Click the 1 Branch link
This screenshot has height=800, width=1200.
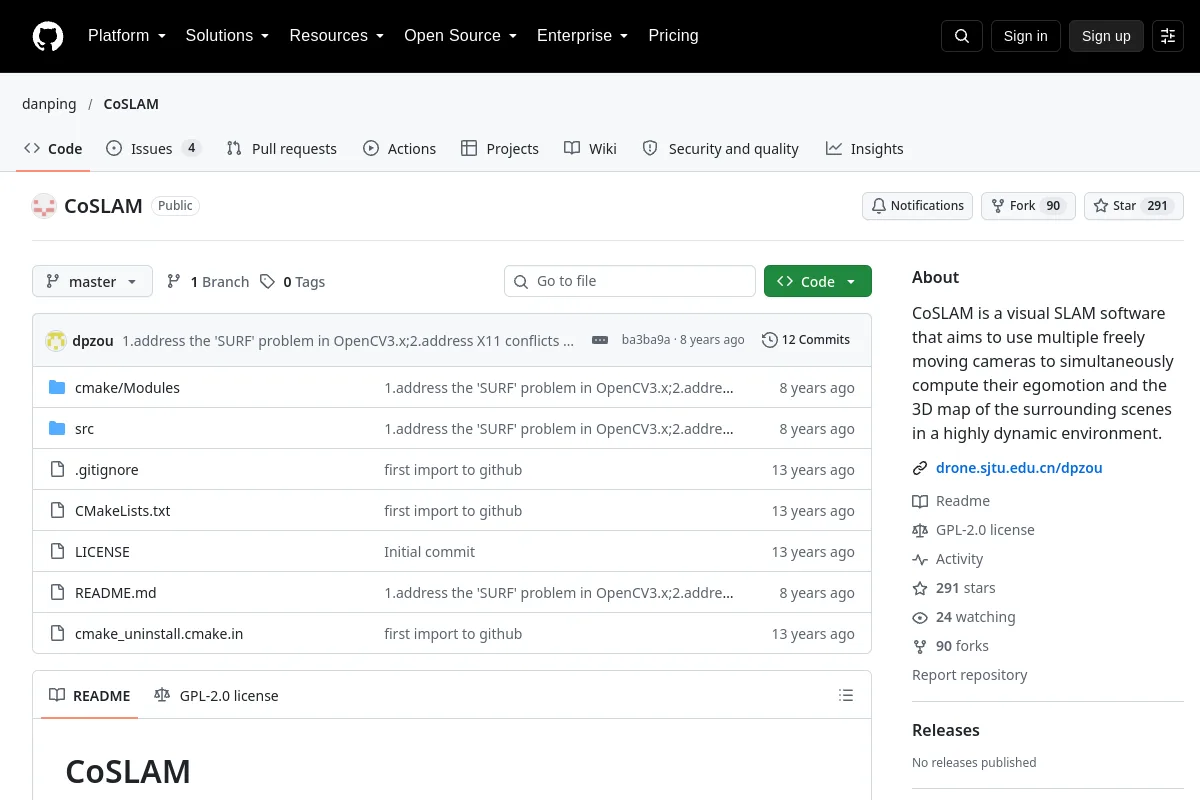coord(208,282)
